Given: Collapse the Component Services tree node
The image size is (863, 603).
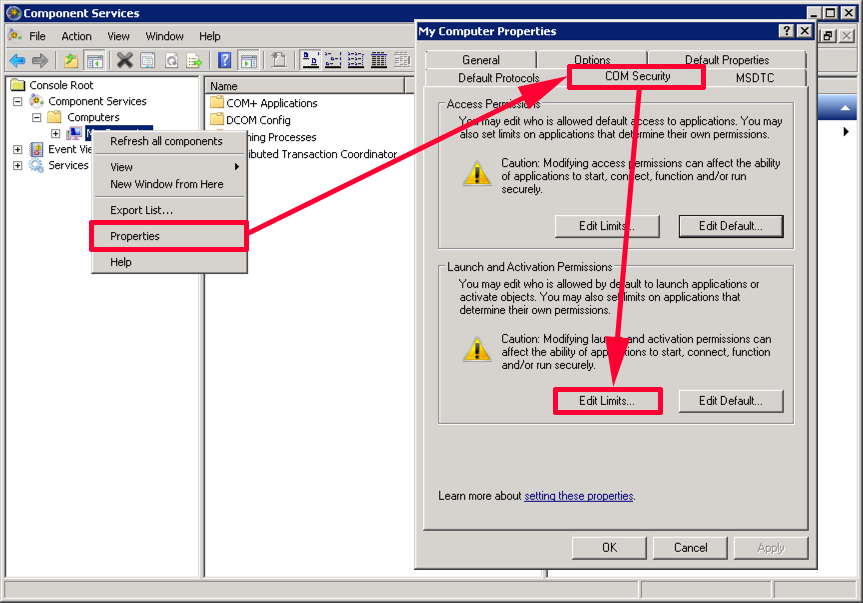Looking at the screenshot, I should click(x=18, y=101).
